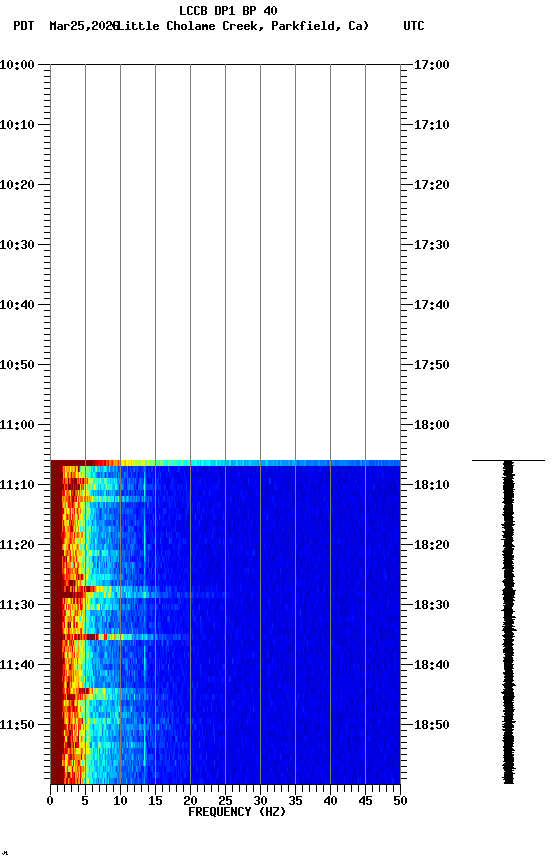
Task: Click the 18:20 UTC time label
Action: point(432,546)
